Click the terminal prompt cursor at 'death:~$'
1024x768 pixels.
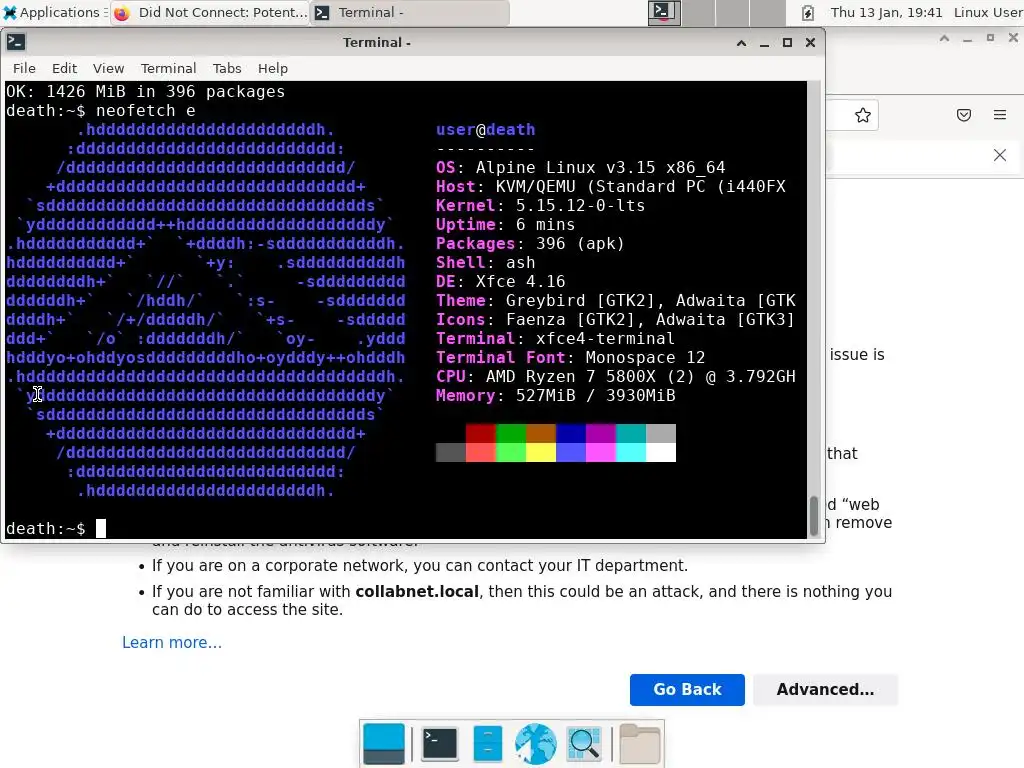pyautogui.click(x=101, y=528)
